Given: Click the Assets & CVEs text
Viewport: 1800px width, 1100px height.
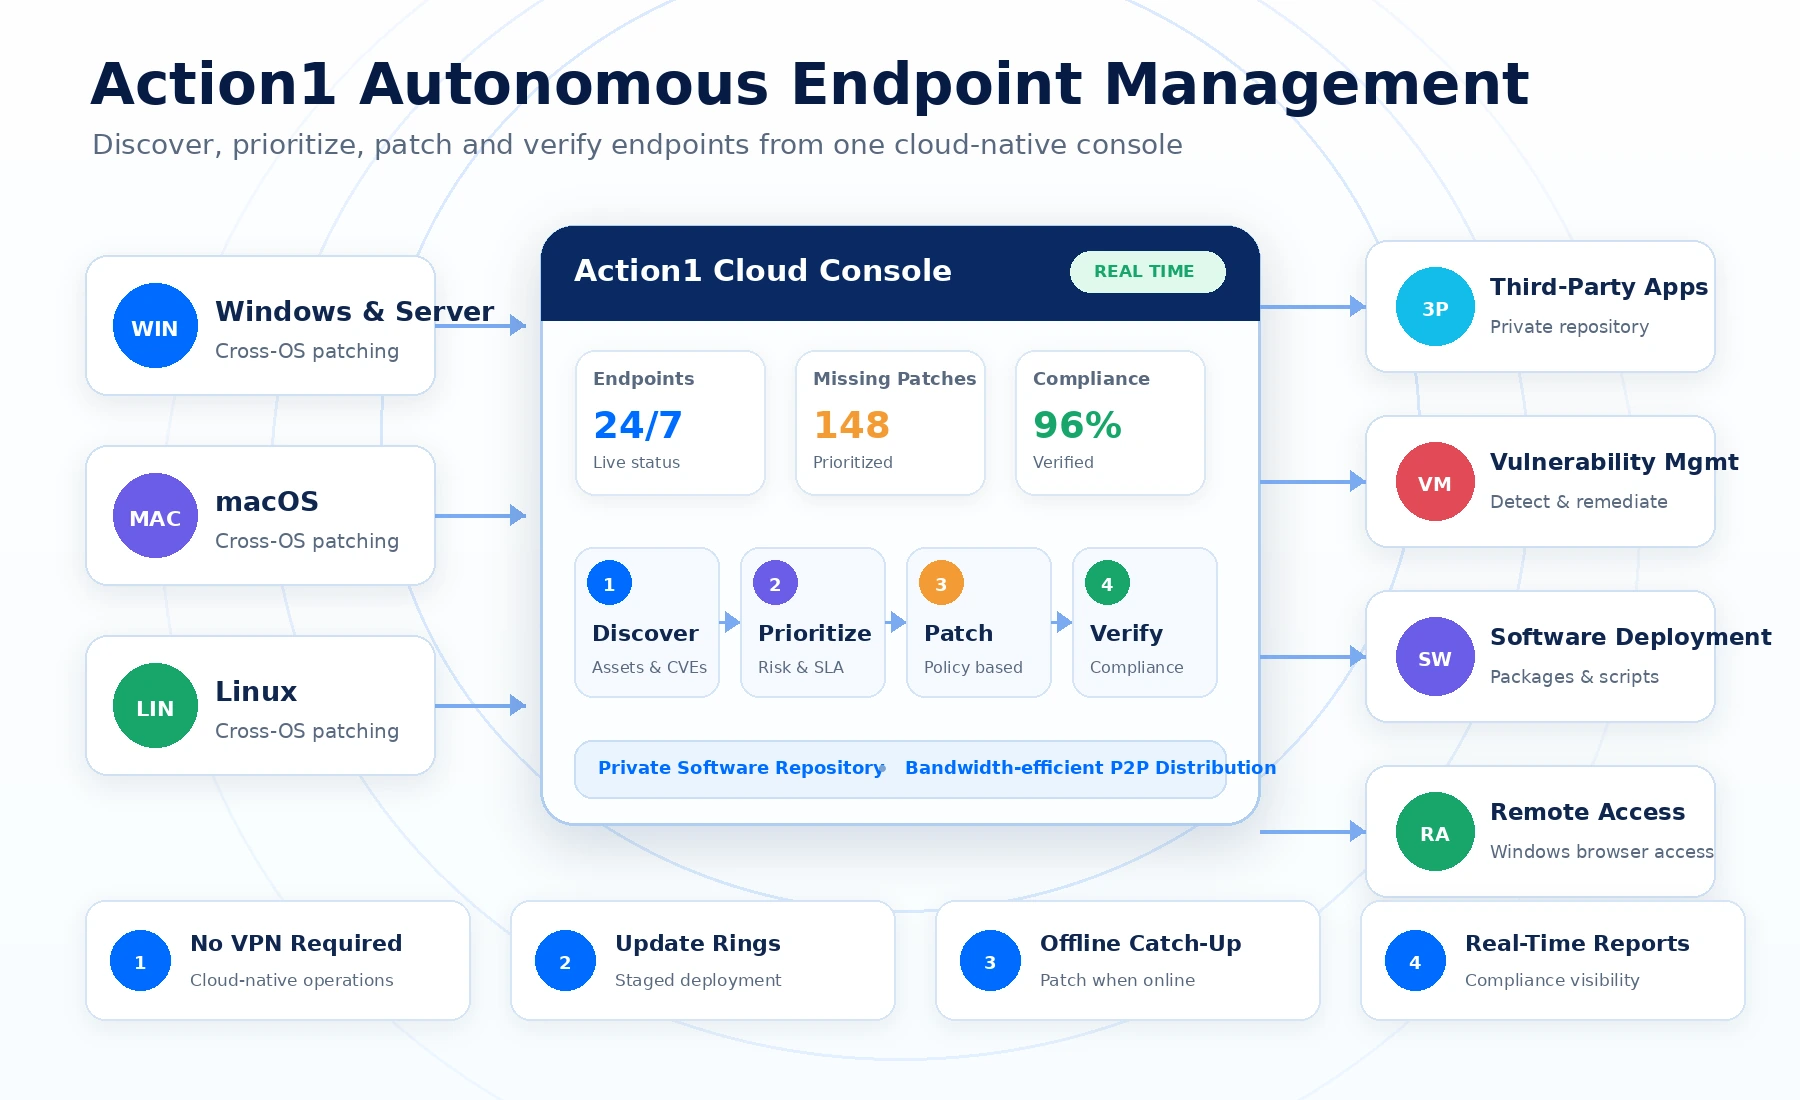Looking at the screenshot, I should (649, 668).
